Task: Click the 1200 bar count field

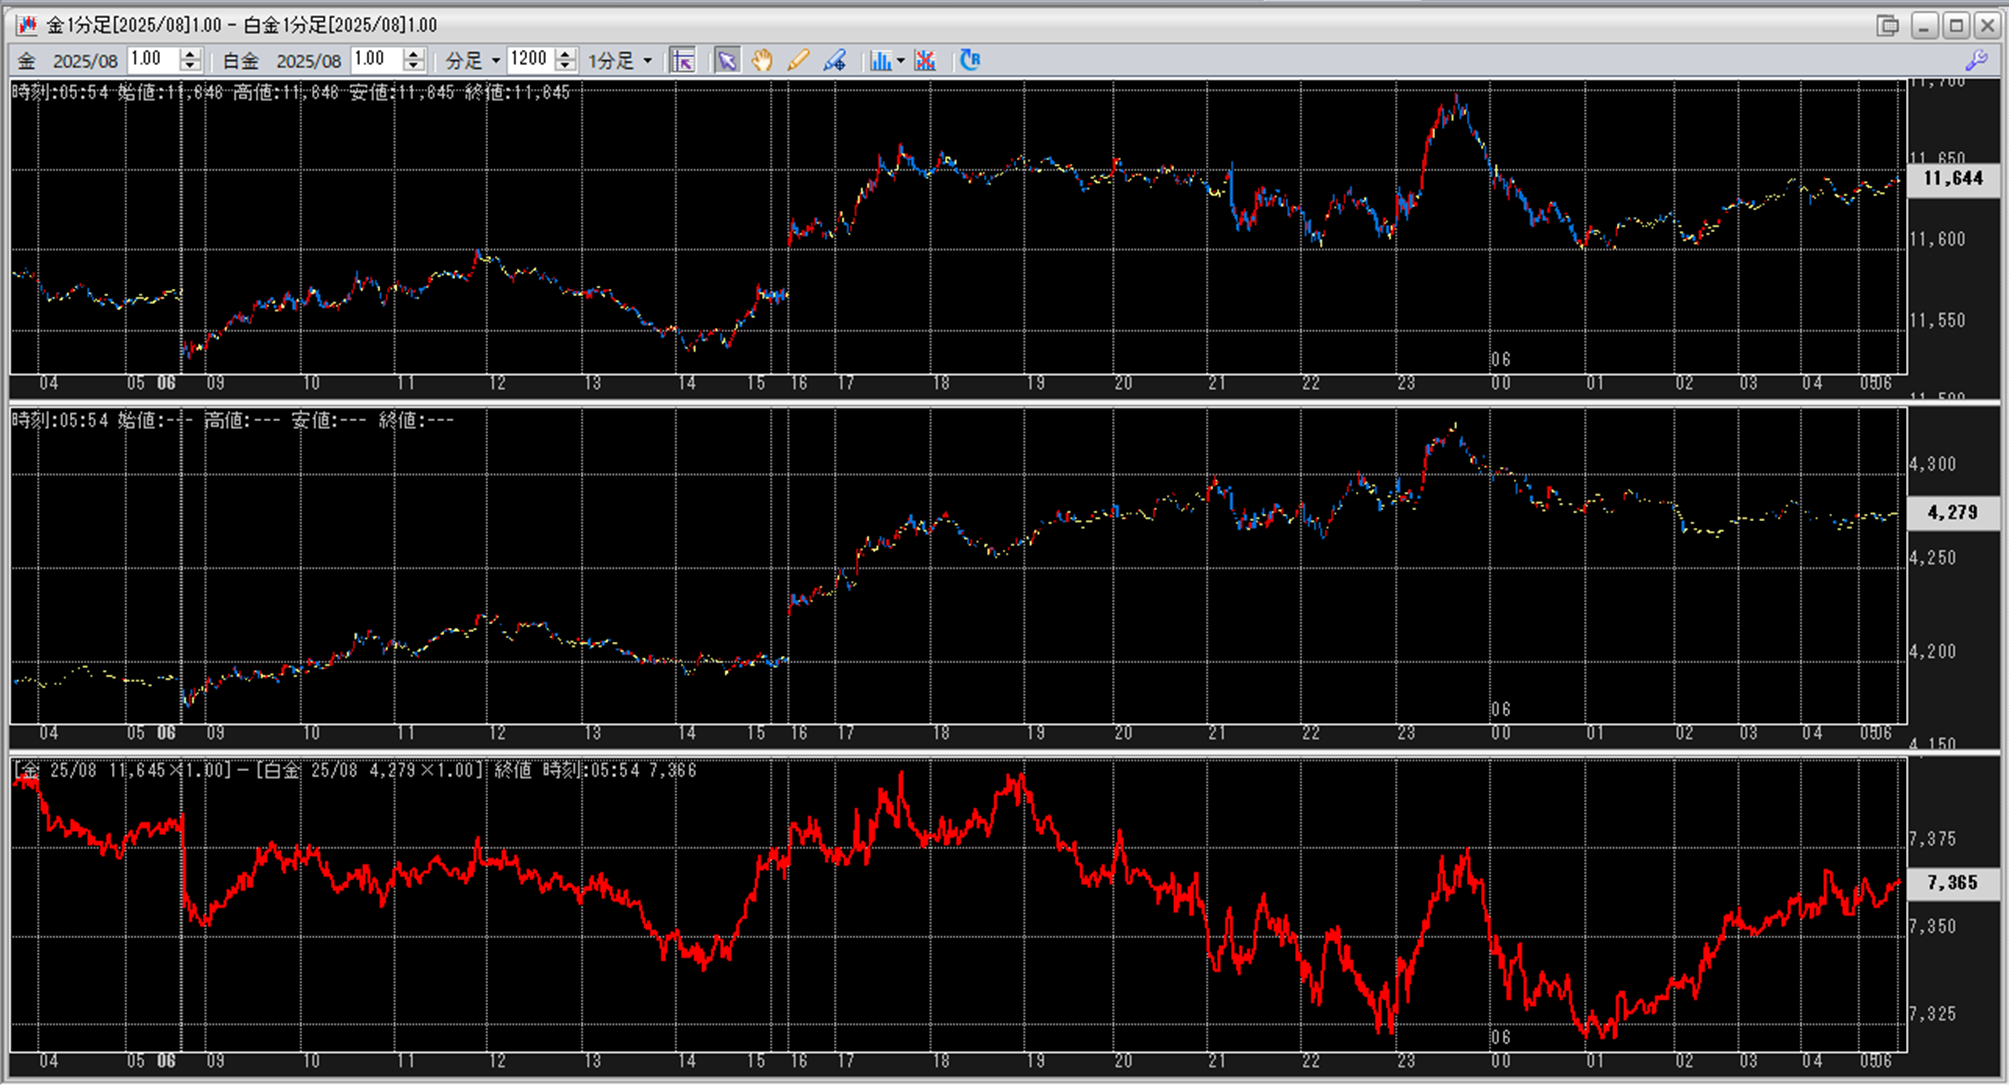Action: [x=530, y=60]
